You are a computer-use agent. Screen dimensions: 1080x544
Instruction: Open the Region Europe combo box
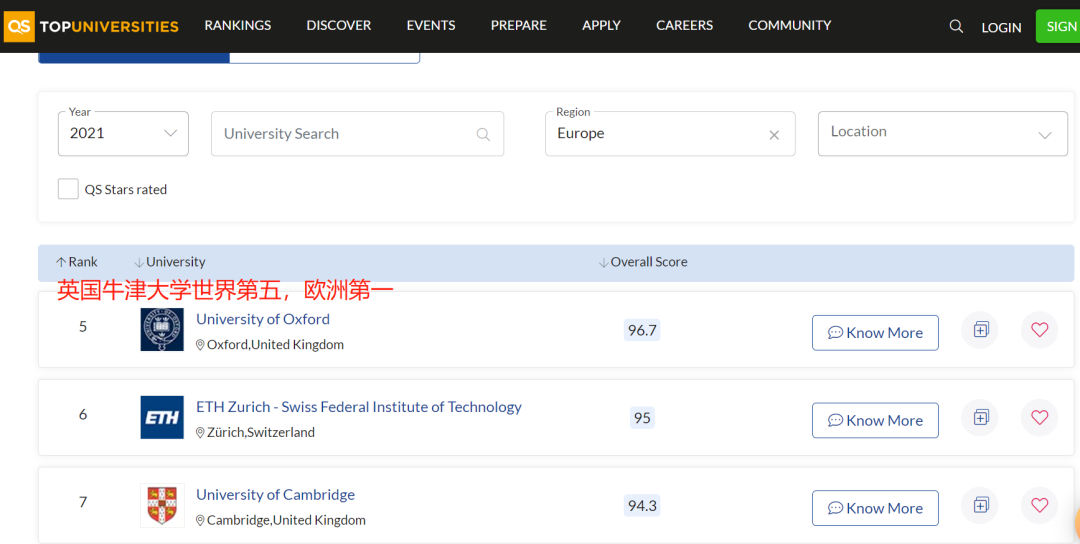pyautogui.click(x=670, y=134)
